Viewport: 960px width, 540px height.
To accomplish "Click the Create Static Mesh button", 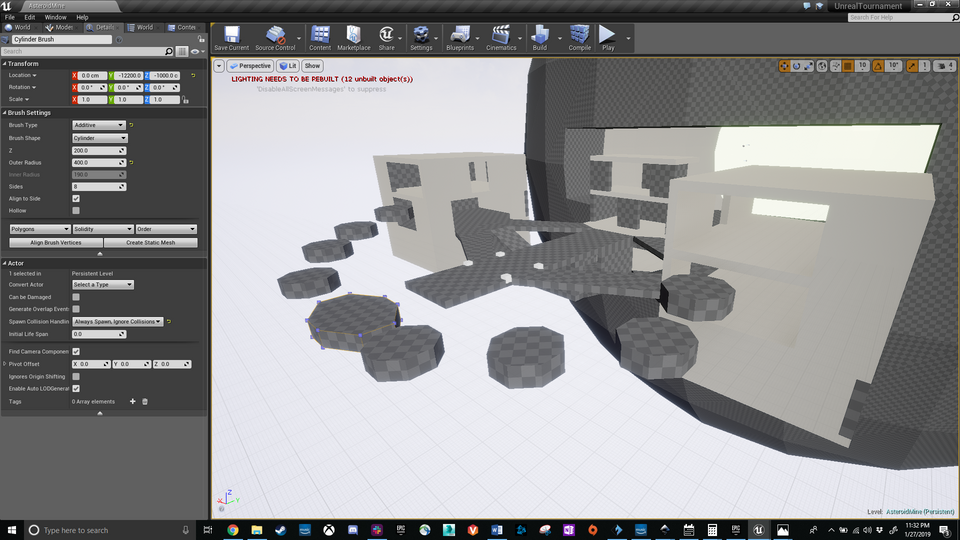I will [x=151, y=242].
